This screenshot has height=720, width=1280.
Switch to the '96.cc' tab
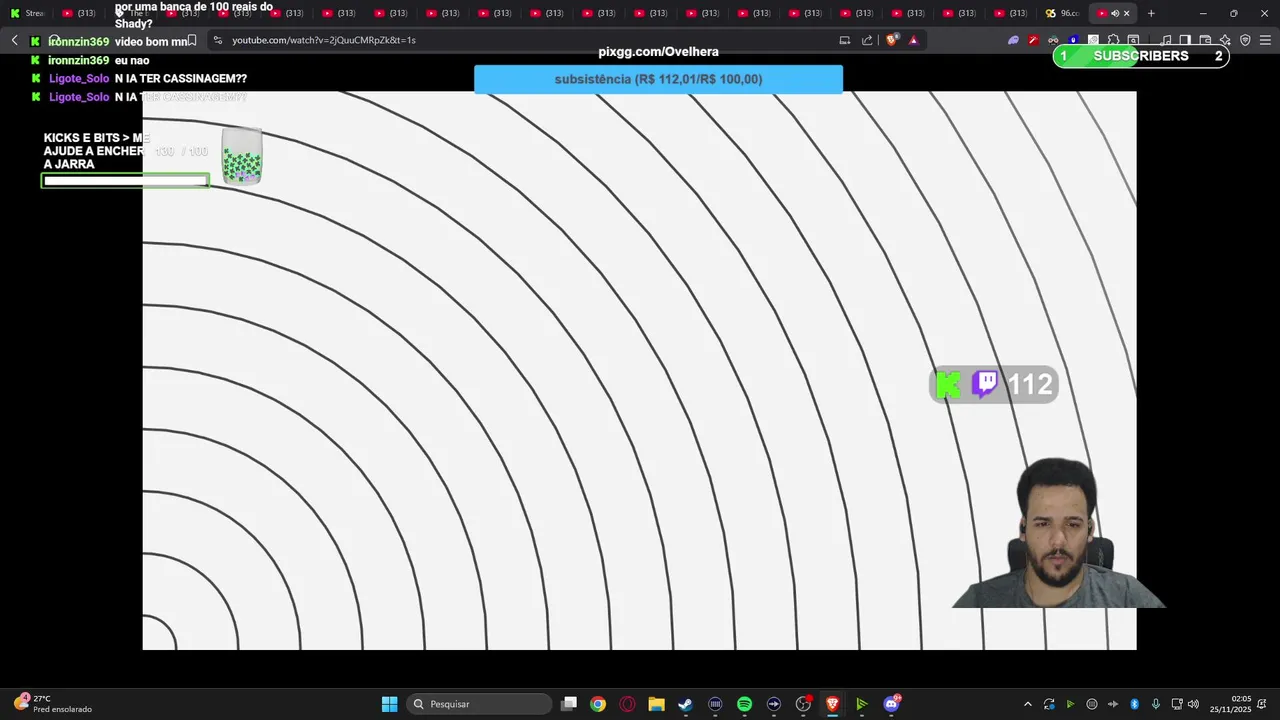coord(1063,13)
